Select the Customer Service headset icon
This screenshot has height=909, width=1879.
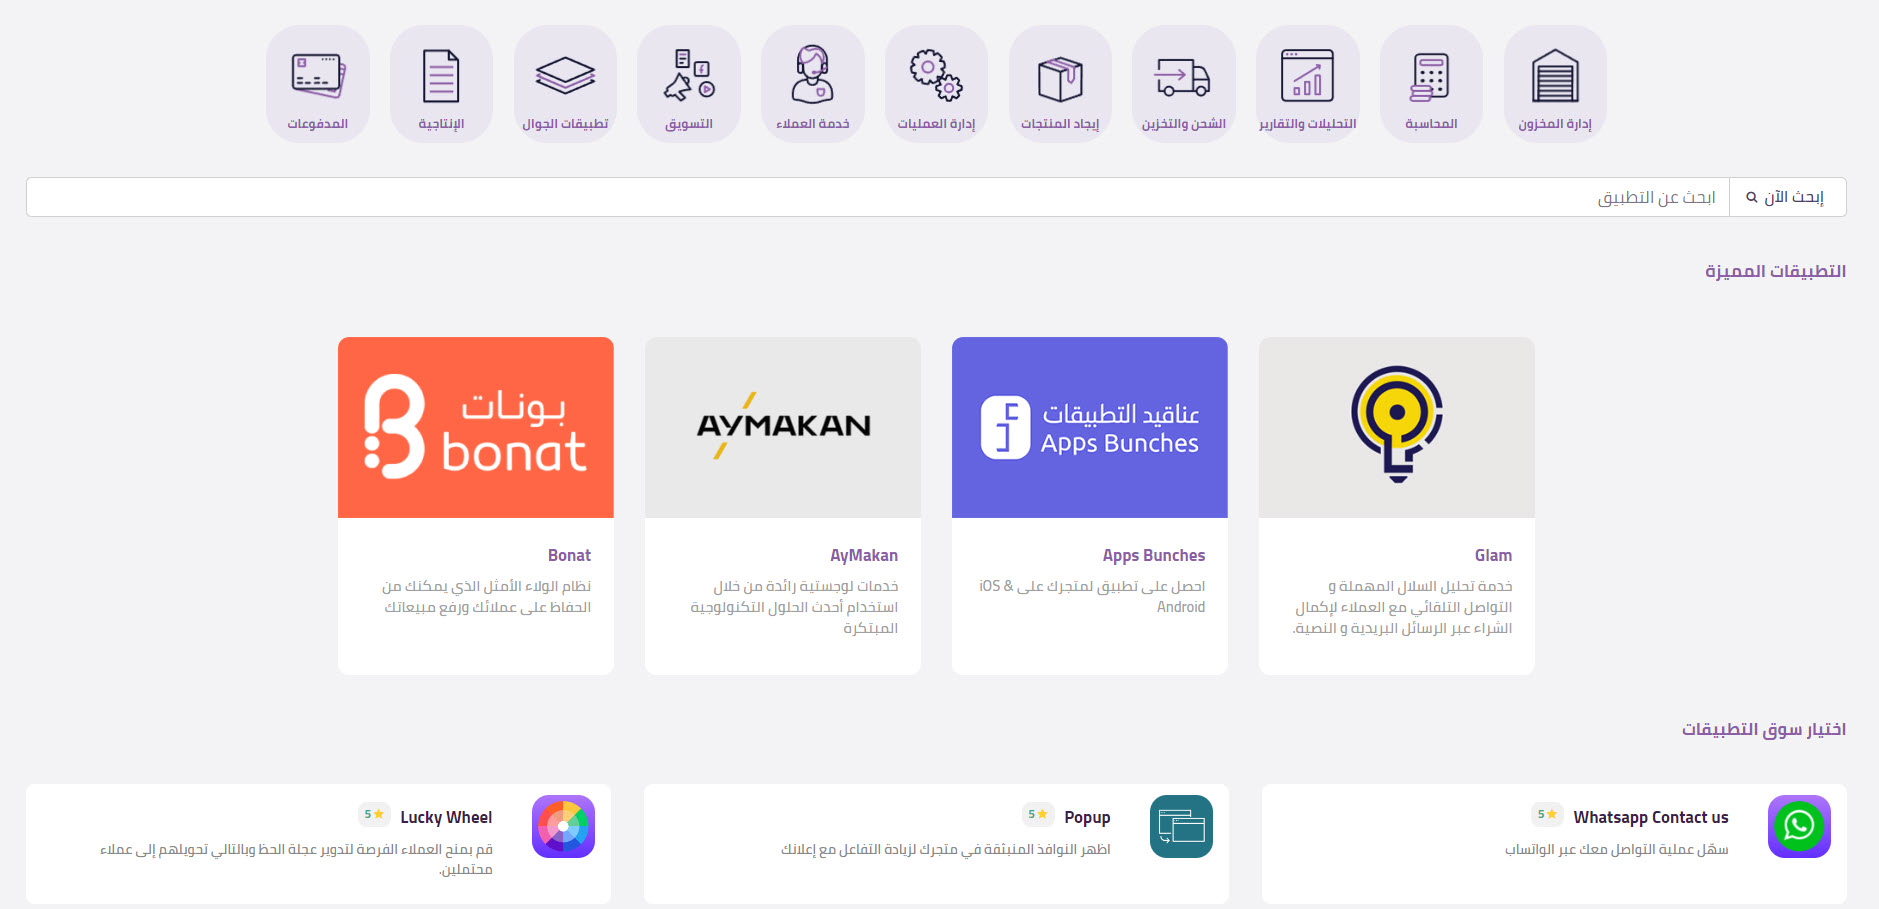812,76
